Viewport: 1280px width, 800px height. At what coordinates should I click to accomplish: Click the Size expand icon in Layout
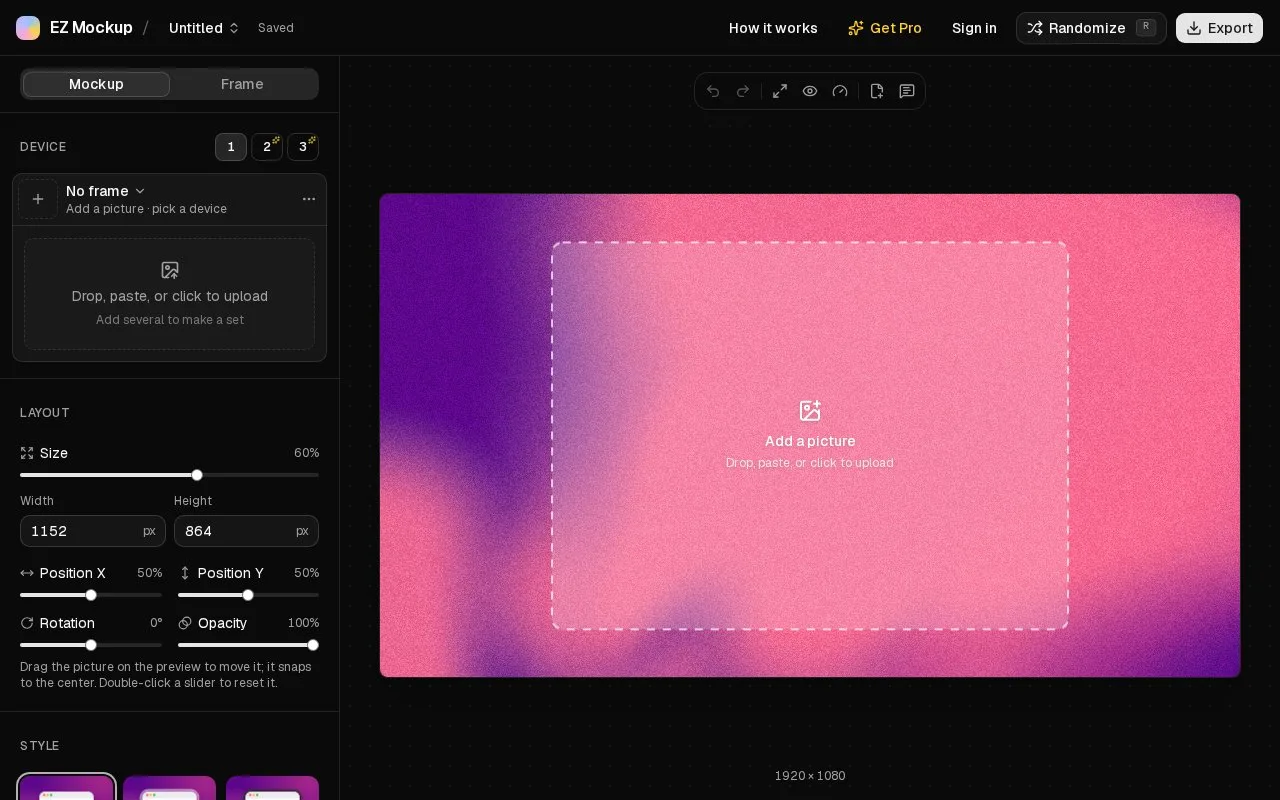point(27,453)
